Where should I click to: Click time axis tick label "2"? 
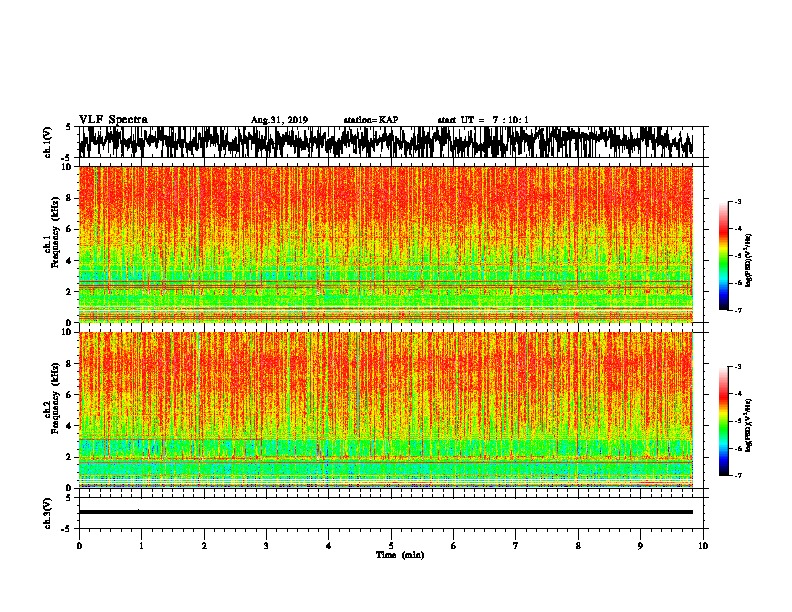204,546
